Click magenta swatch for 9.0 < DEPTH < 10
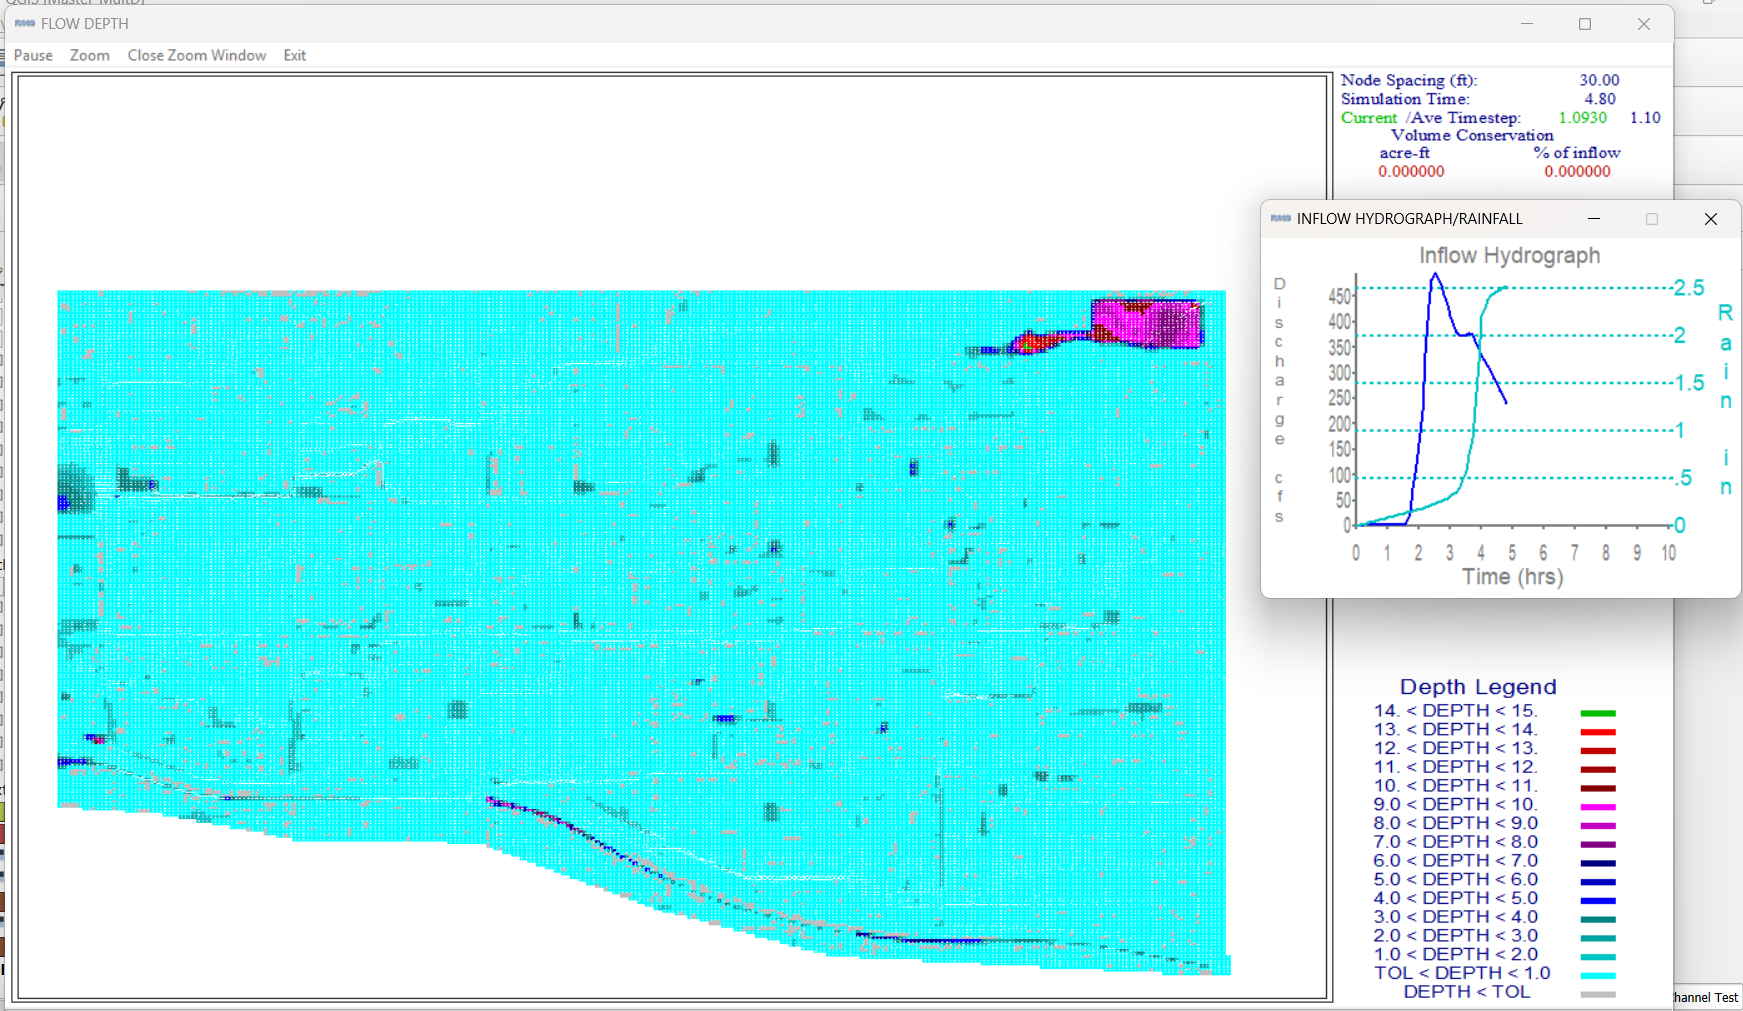The height and width of the screenshot is (1011, 1743). (1598, 807)
